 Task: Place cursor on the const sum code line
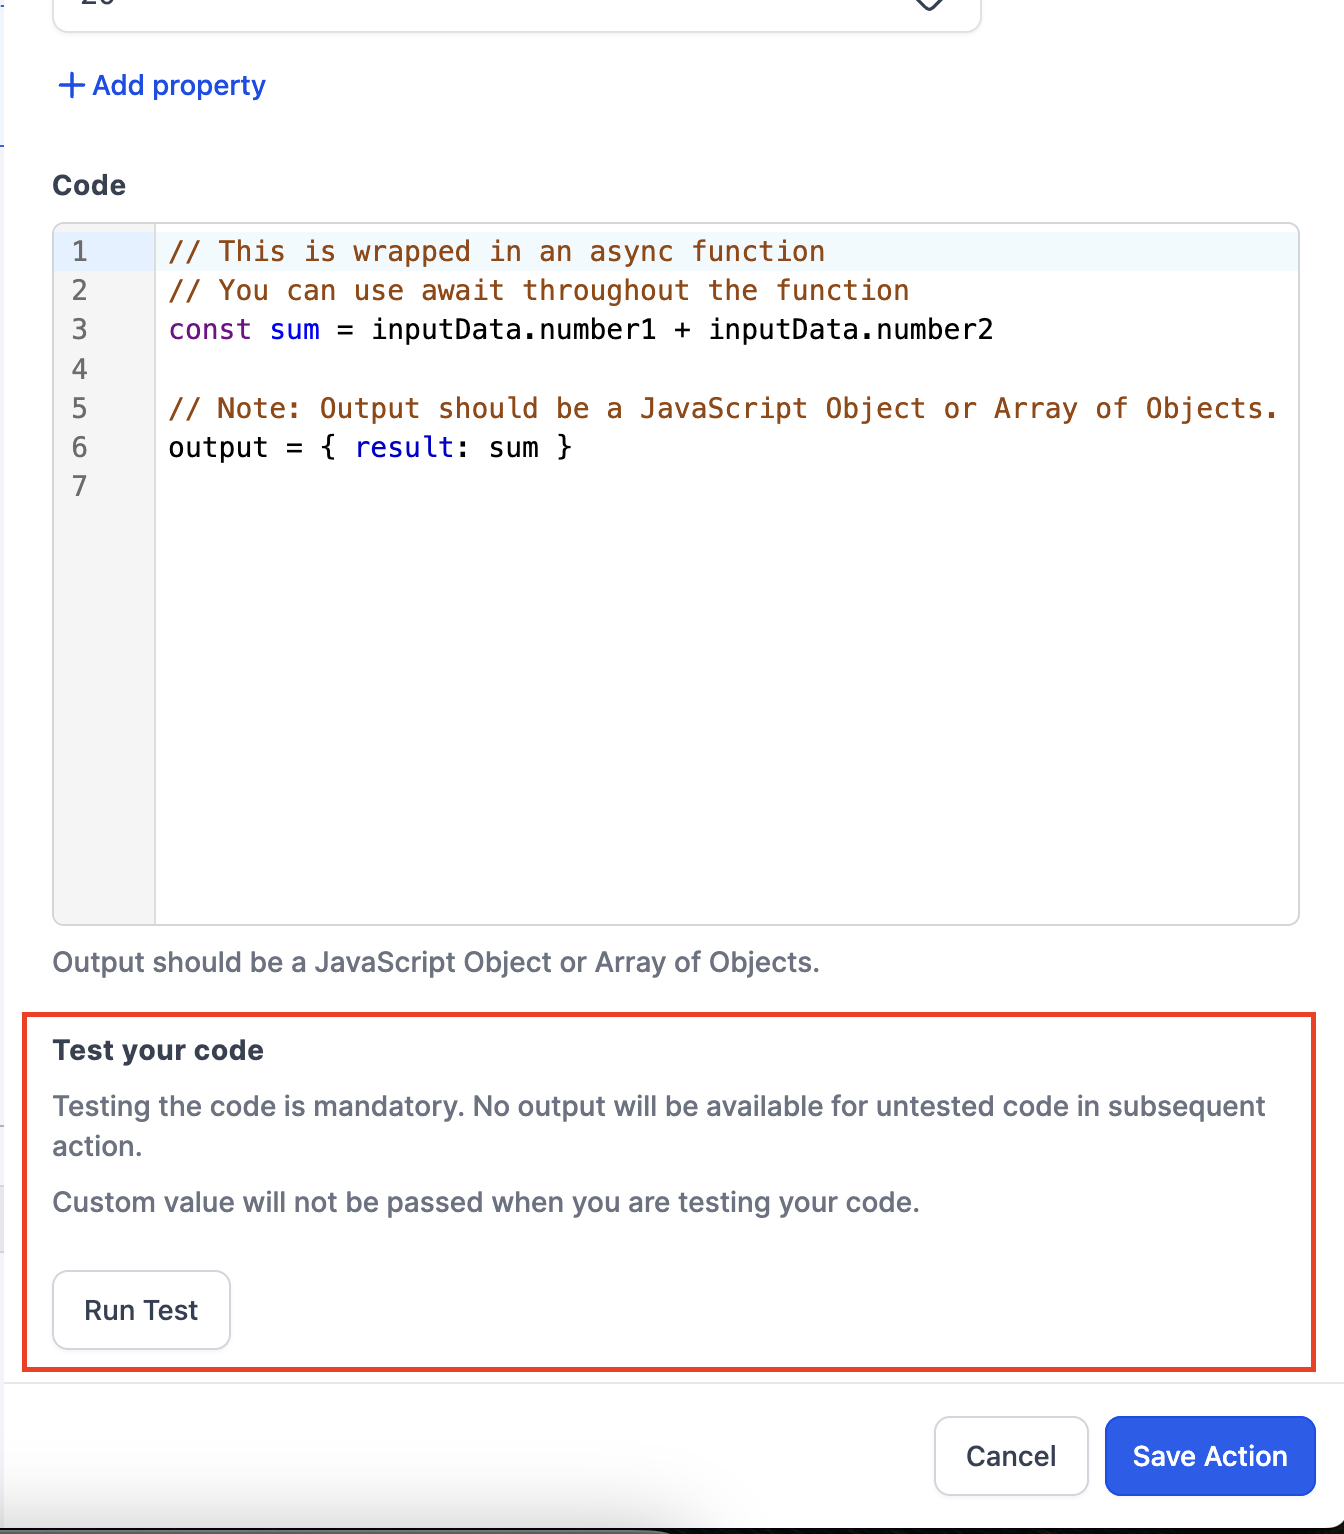click(581, 329)
